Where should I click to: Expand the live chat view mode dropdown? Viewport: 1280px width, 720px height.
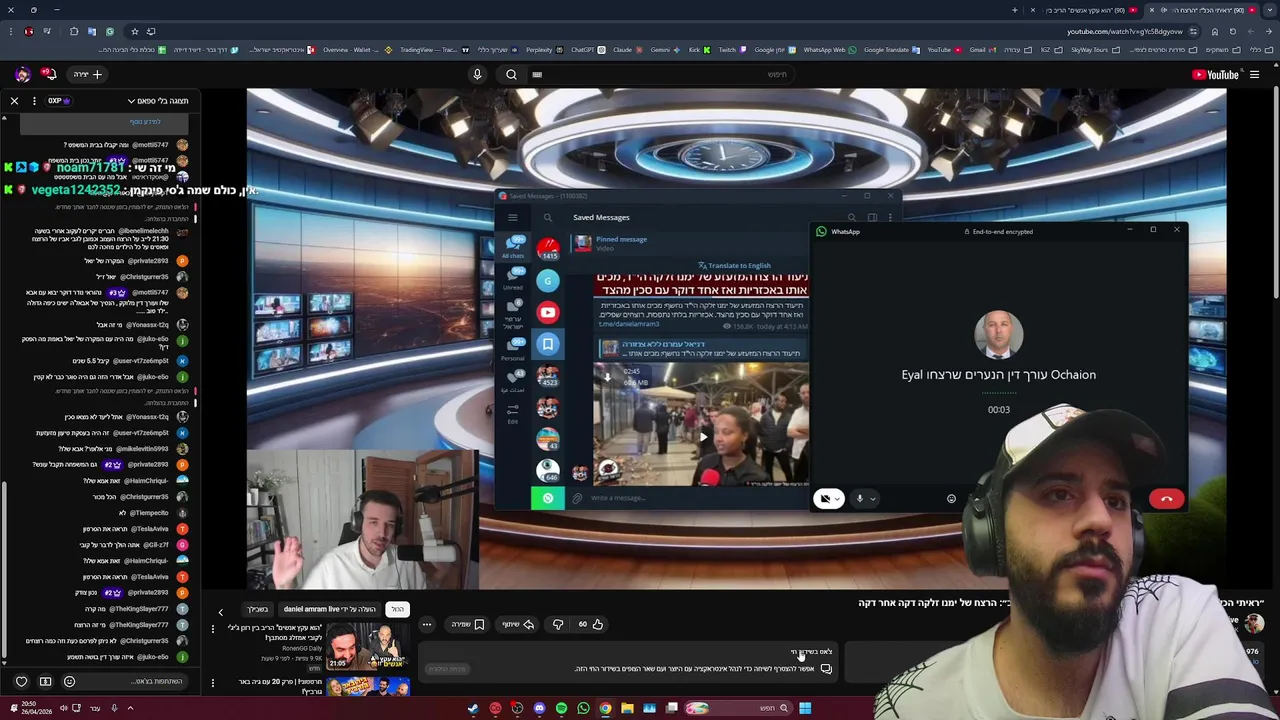158,101
